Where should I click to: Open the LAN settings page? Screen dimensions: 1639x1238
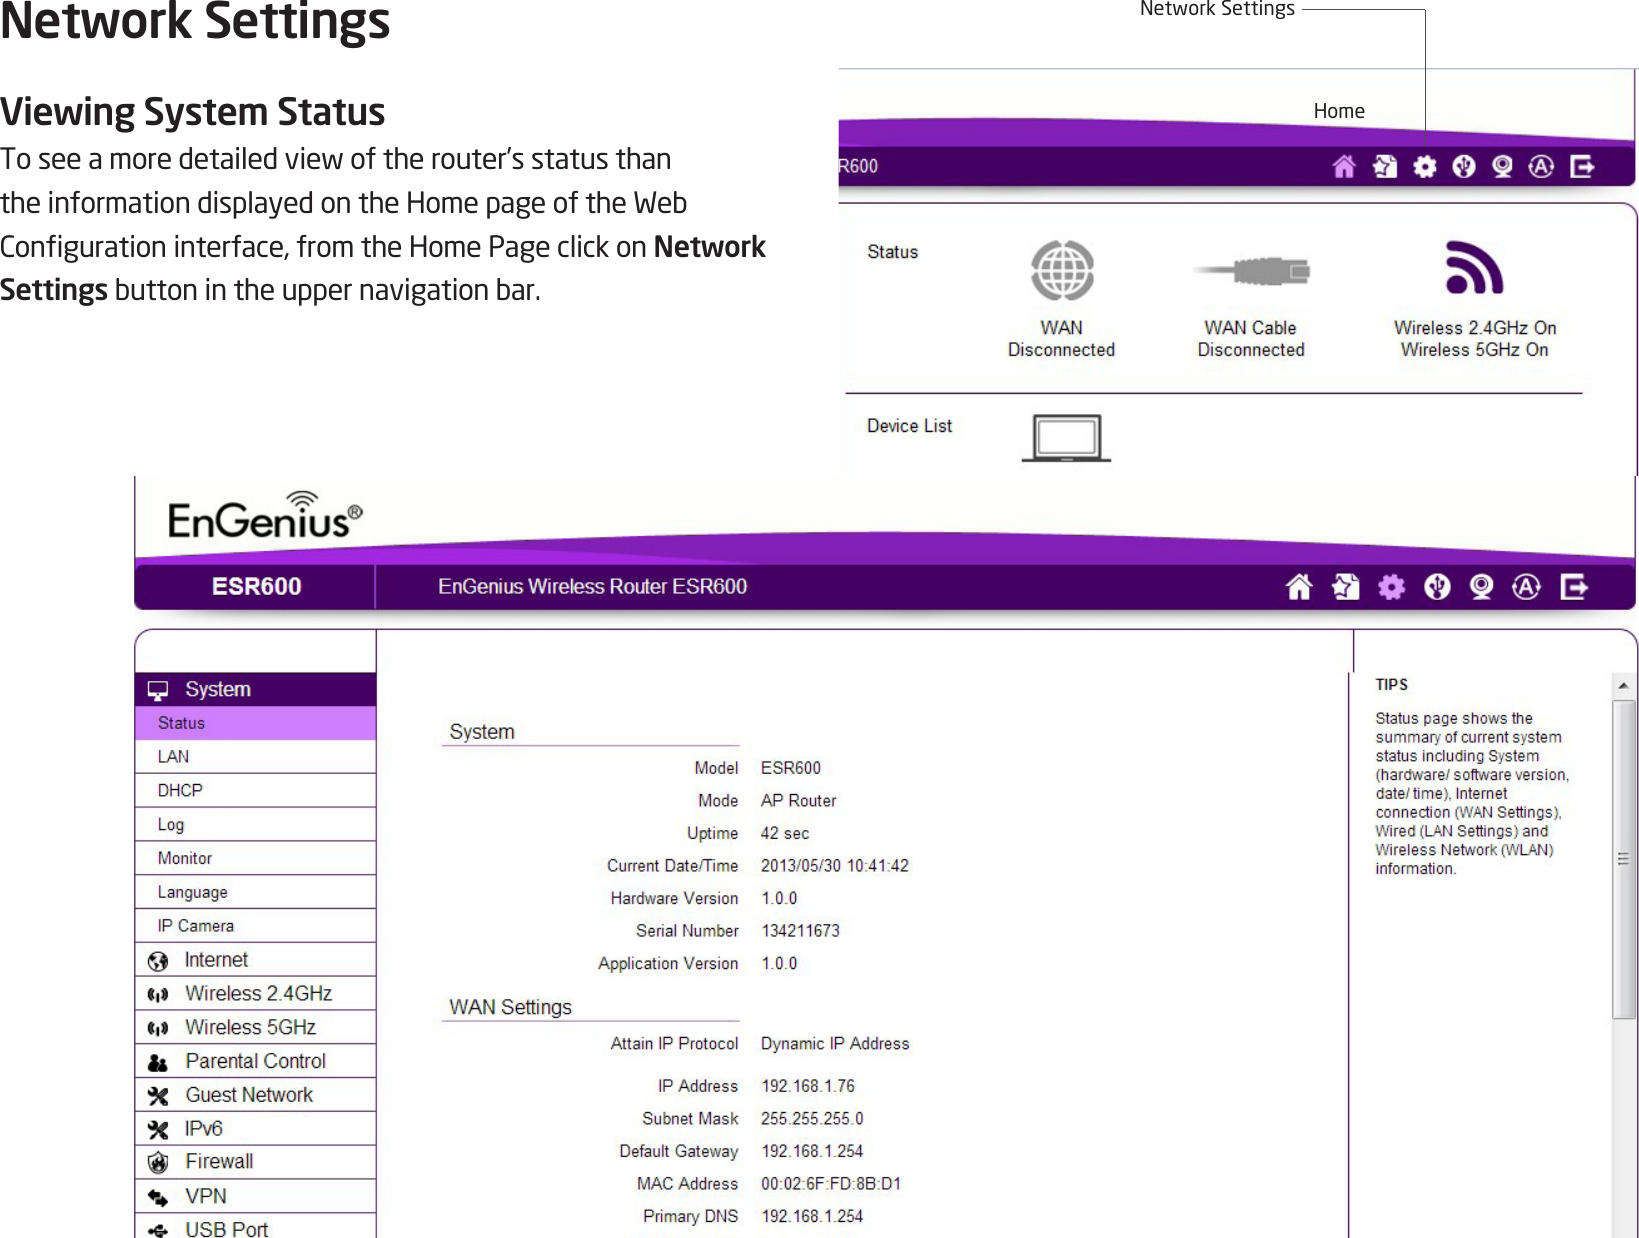[x=255, y=757]
